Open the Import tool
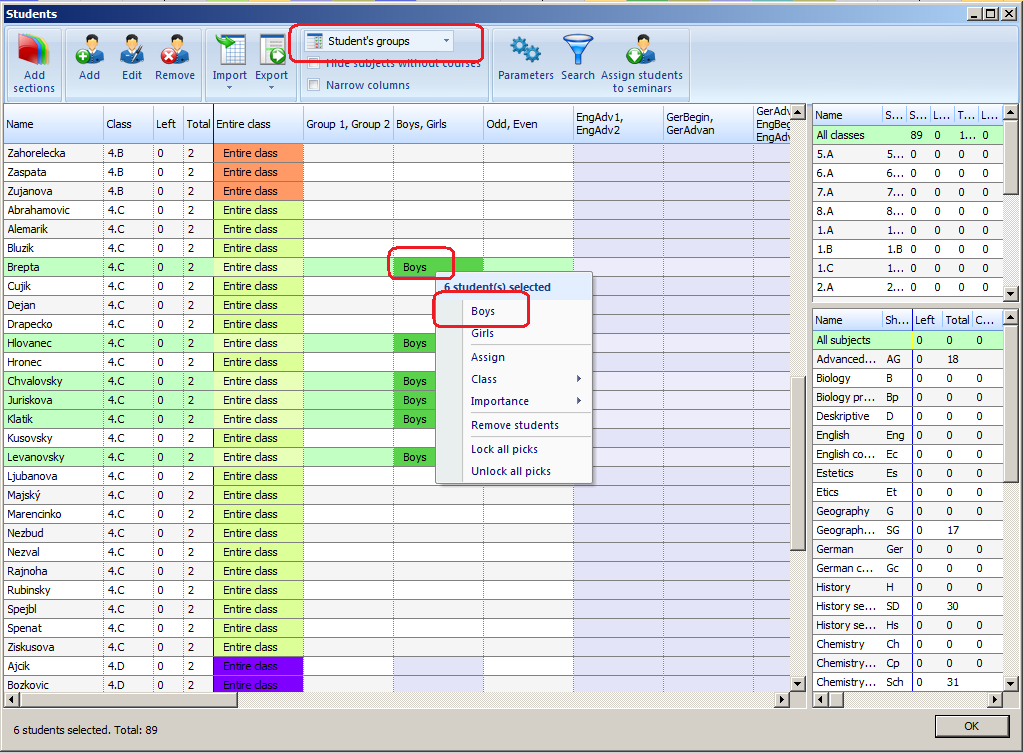 coord(230,50)
